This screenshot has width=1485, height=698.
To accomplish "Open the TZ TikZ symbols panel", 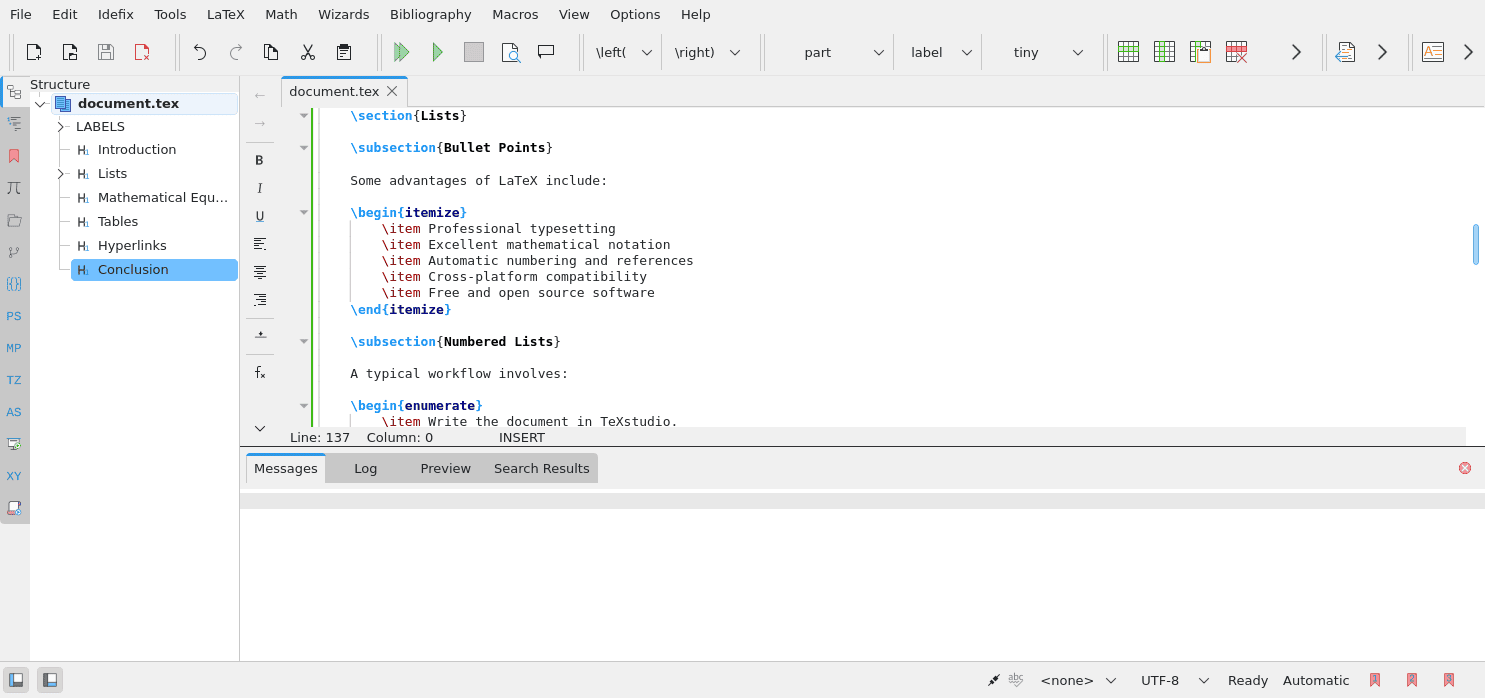I will tap(14, 380).
